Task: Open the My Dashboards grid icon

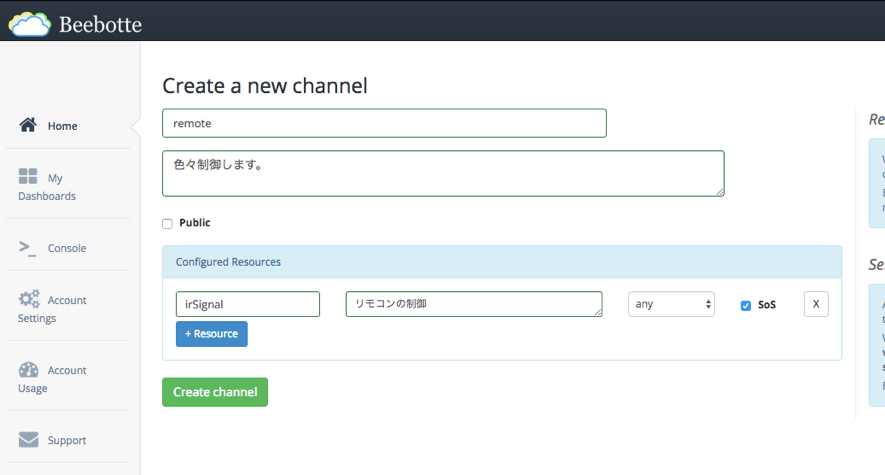Action: click(x=28, y=177)
